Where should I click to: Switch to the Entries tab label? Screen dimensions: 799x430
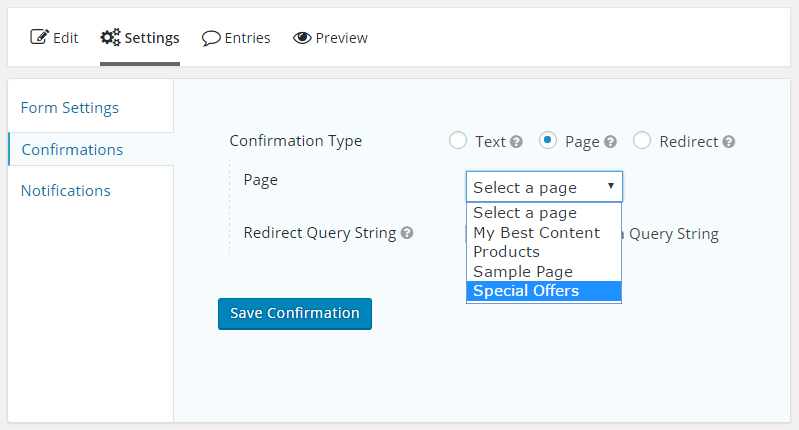[x=247, y=38]
